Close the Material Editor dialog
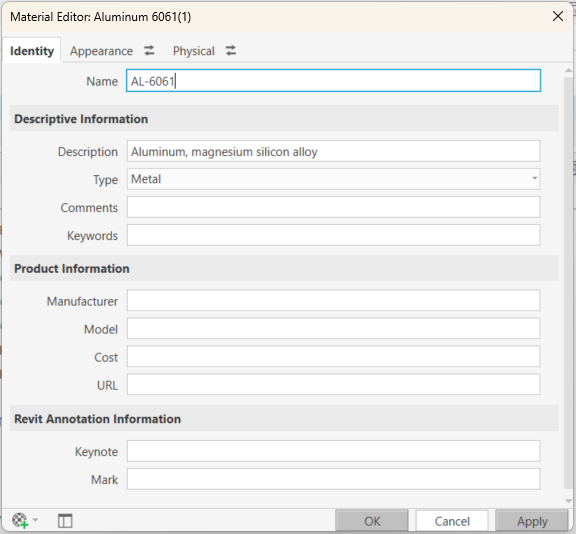Image resolution: width=576 pixels, height=534 pixels. [558, 16]
